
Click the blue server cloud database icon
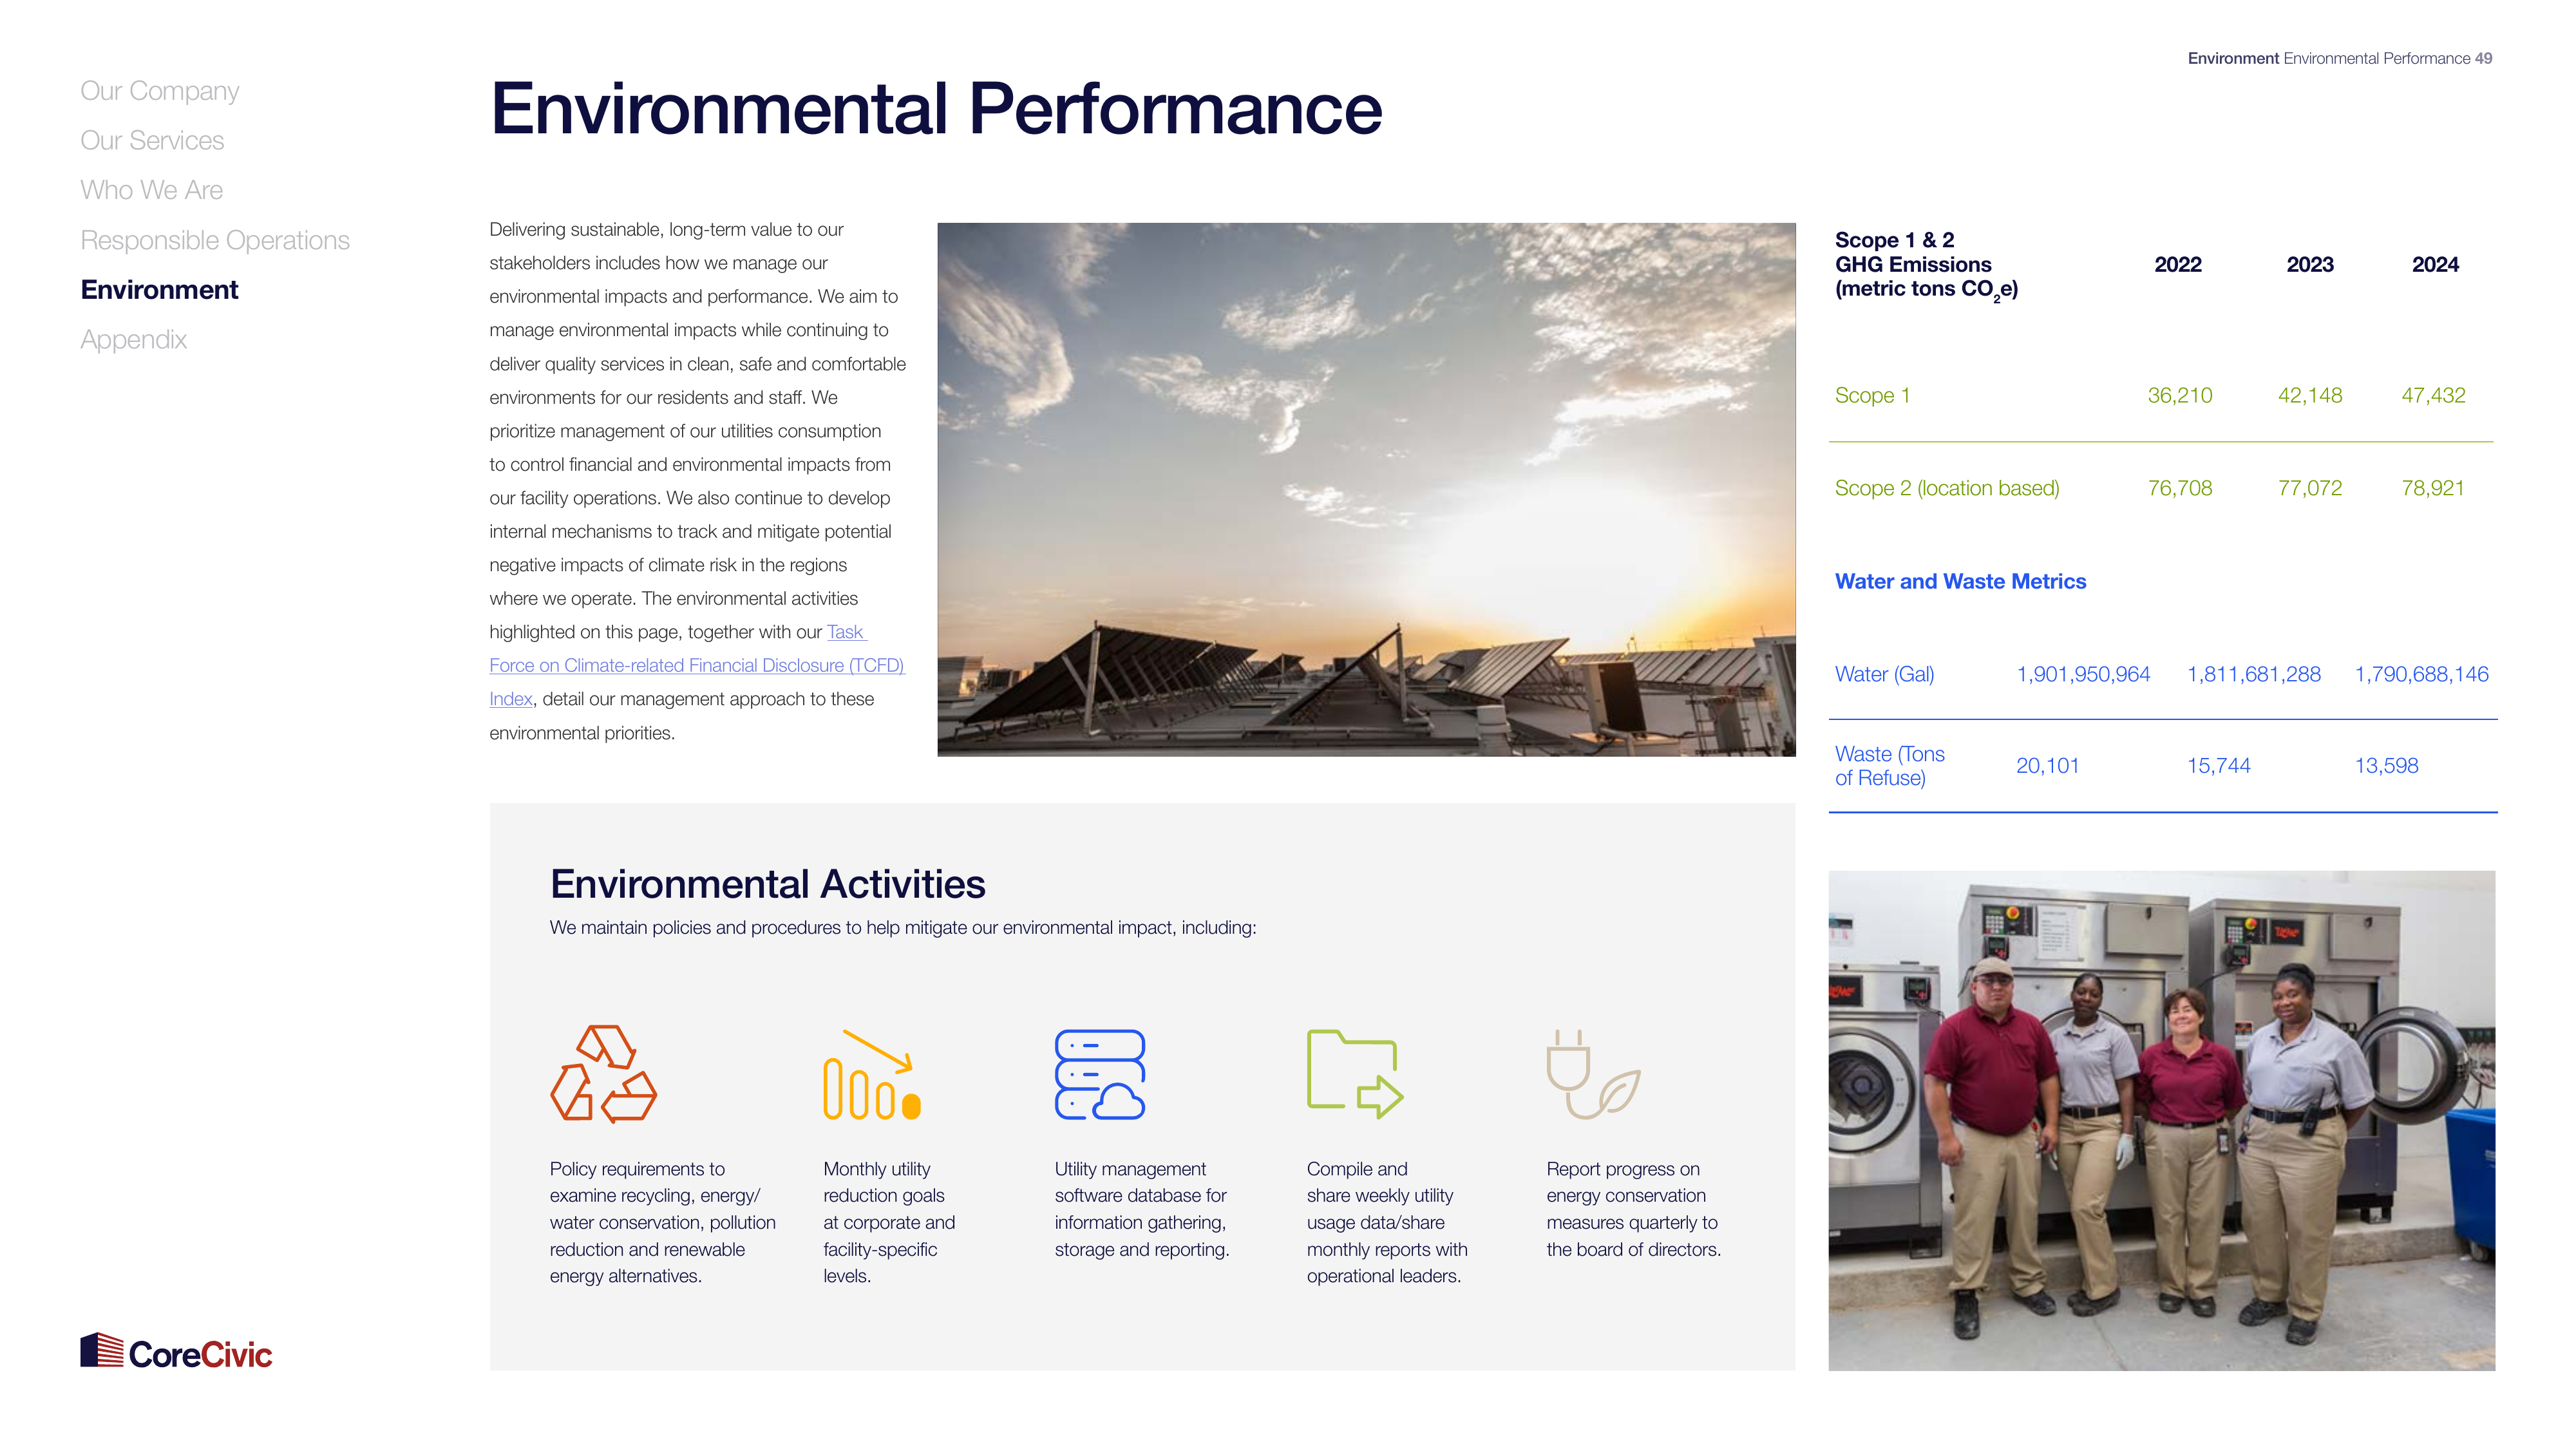tap(1099, 1074)
